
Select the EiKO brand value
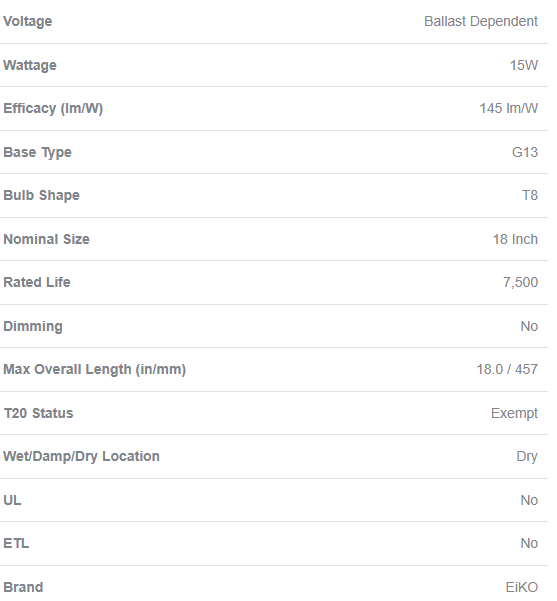[x=522, y=587]
